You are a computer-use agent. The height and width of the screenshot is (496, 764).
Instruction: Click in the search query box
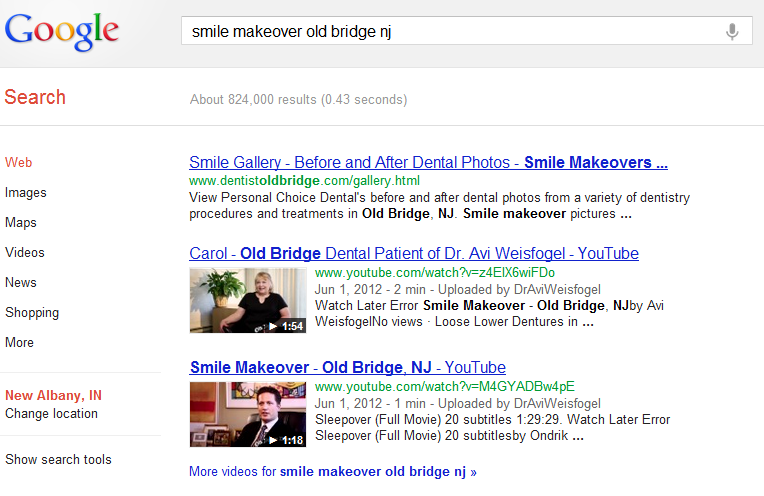453,31
